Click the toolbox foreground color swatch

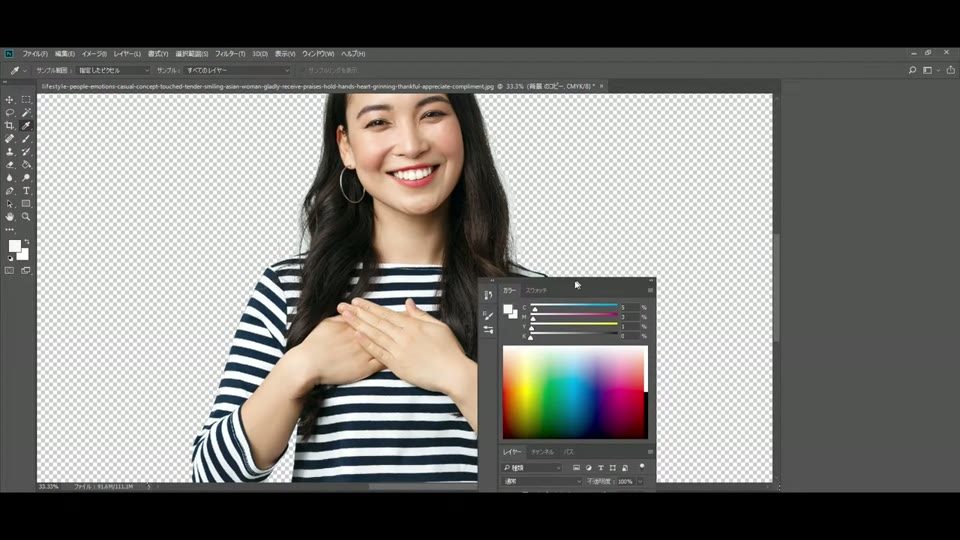click(x=13, y=245)
